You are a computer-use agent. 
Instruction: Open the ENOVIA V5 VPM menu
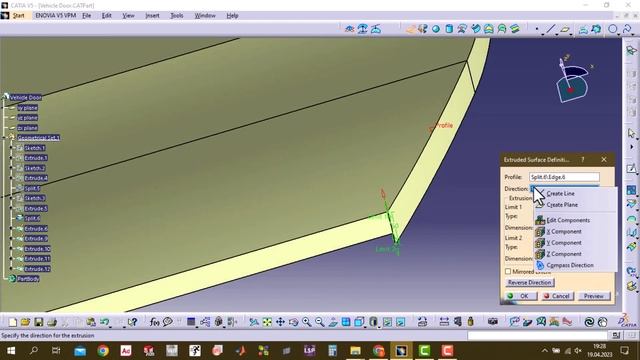coord(56,16)
